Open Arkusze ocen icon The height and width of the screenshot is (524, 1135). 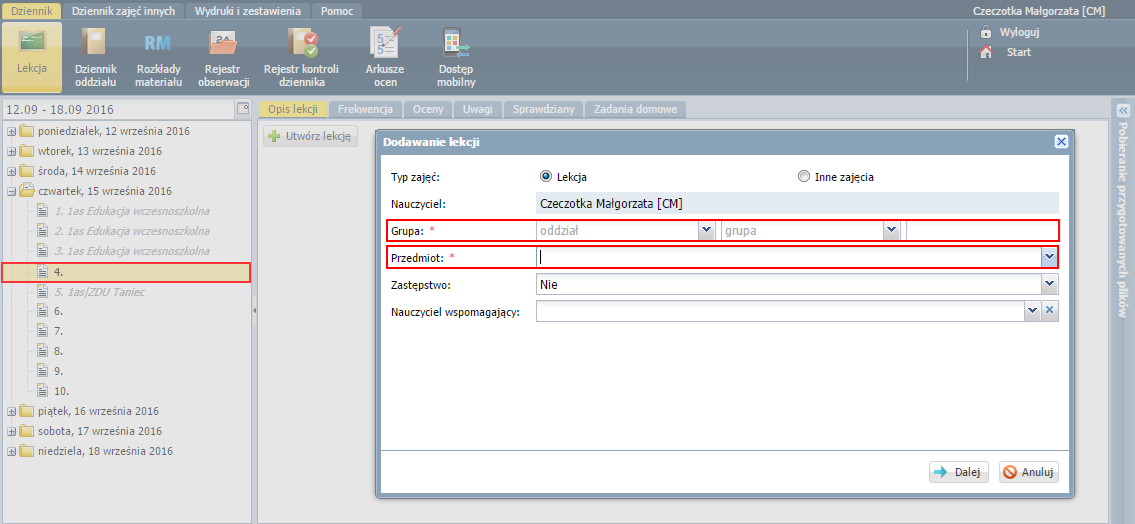[x=385, y=42]
